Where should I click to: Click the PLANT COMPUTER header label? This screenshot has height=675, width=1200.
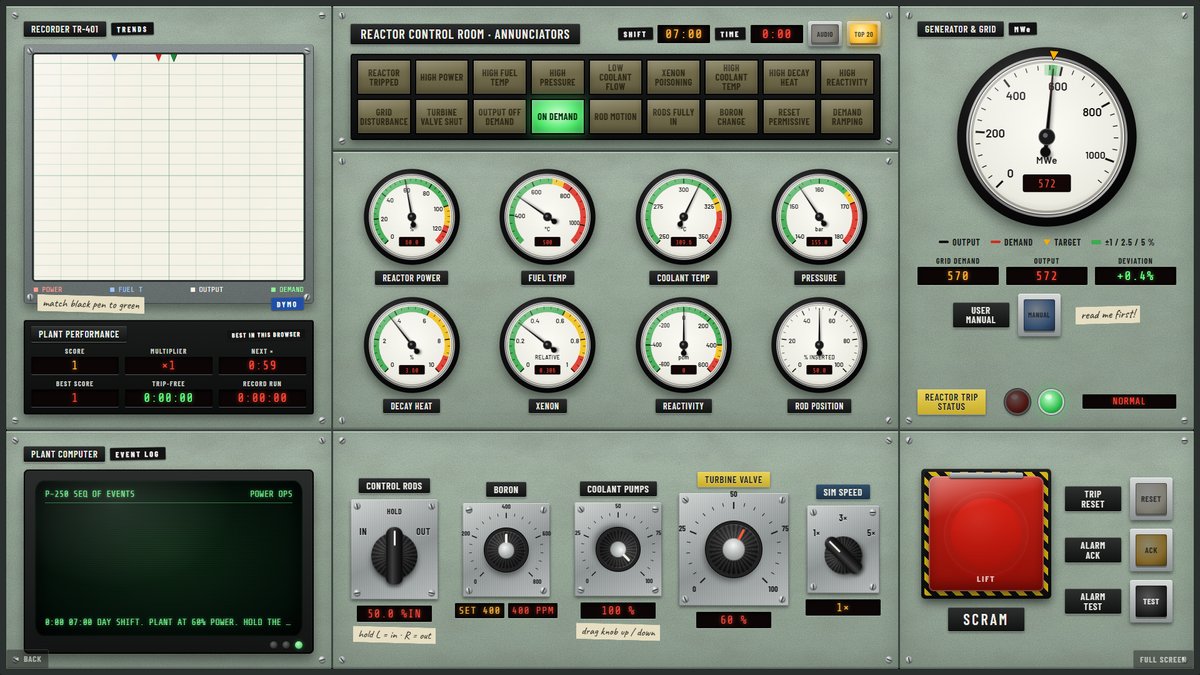click(x=65, y=454)
